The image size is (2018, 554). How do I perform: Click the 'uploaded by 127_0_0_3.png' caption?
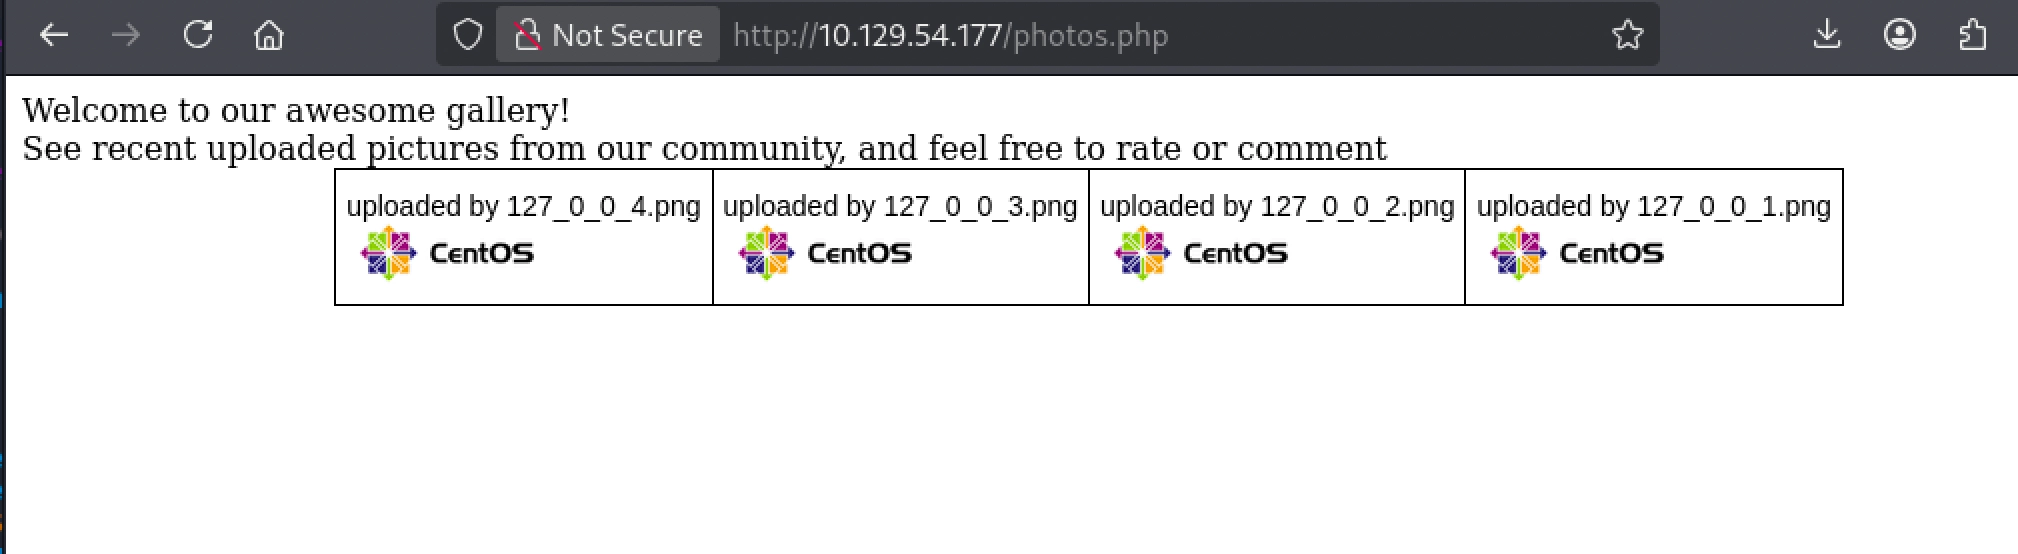point(900,206)
